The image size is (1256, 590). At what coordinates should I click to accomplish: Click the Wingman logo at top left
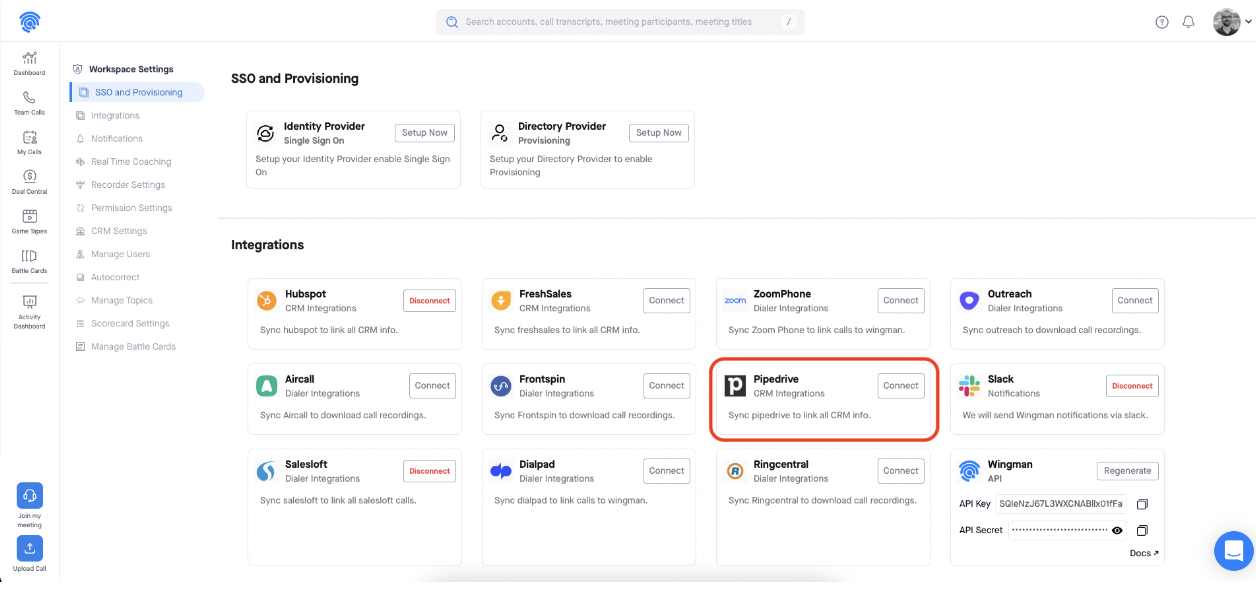click(x=30, y=21)
